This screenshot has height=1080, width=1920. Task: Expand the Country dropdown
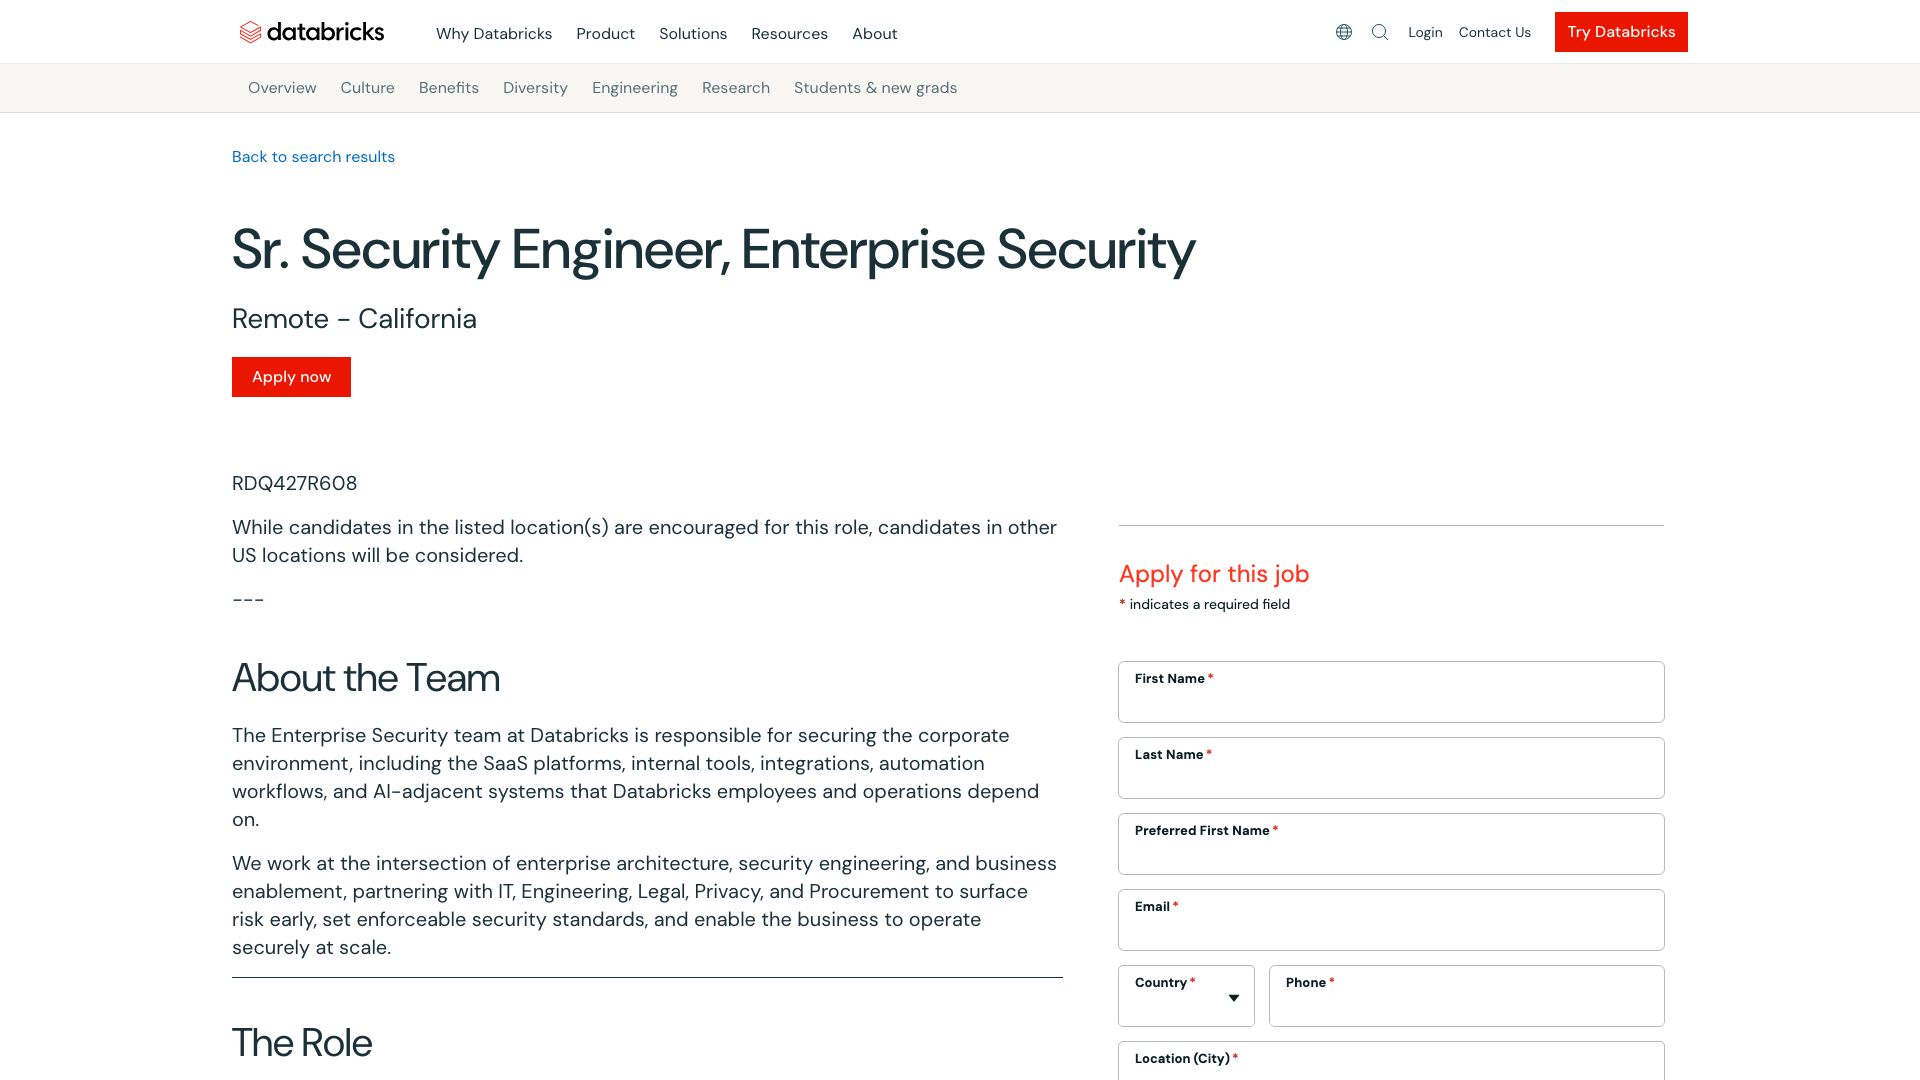click(x=1186, y=996)
